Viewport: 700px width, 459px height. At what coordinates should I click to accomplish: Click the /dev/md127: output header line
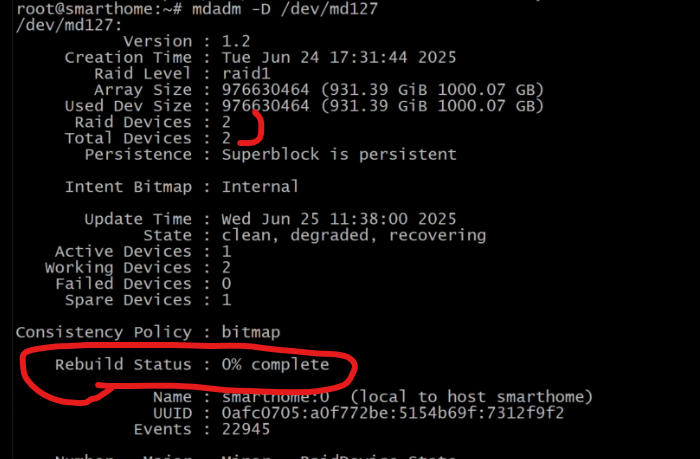(69, 25)
